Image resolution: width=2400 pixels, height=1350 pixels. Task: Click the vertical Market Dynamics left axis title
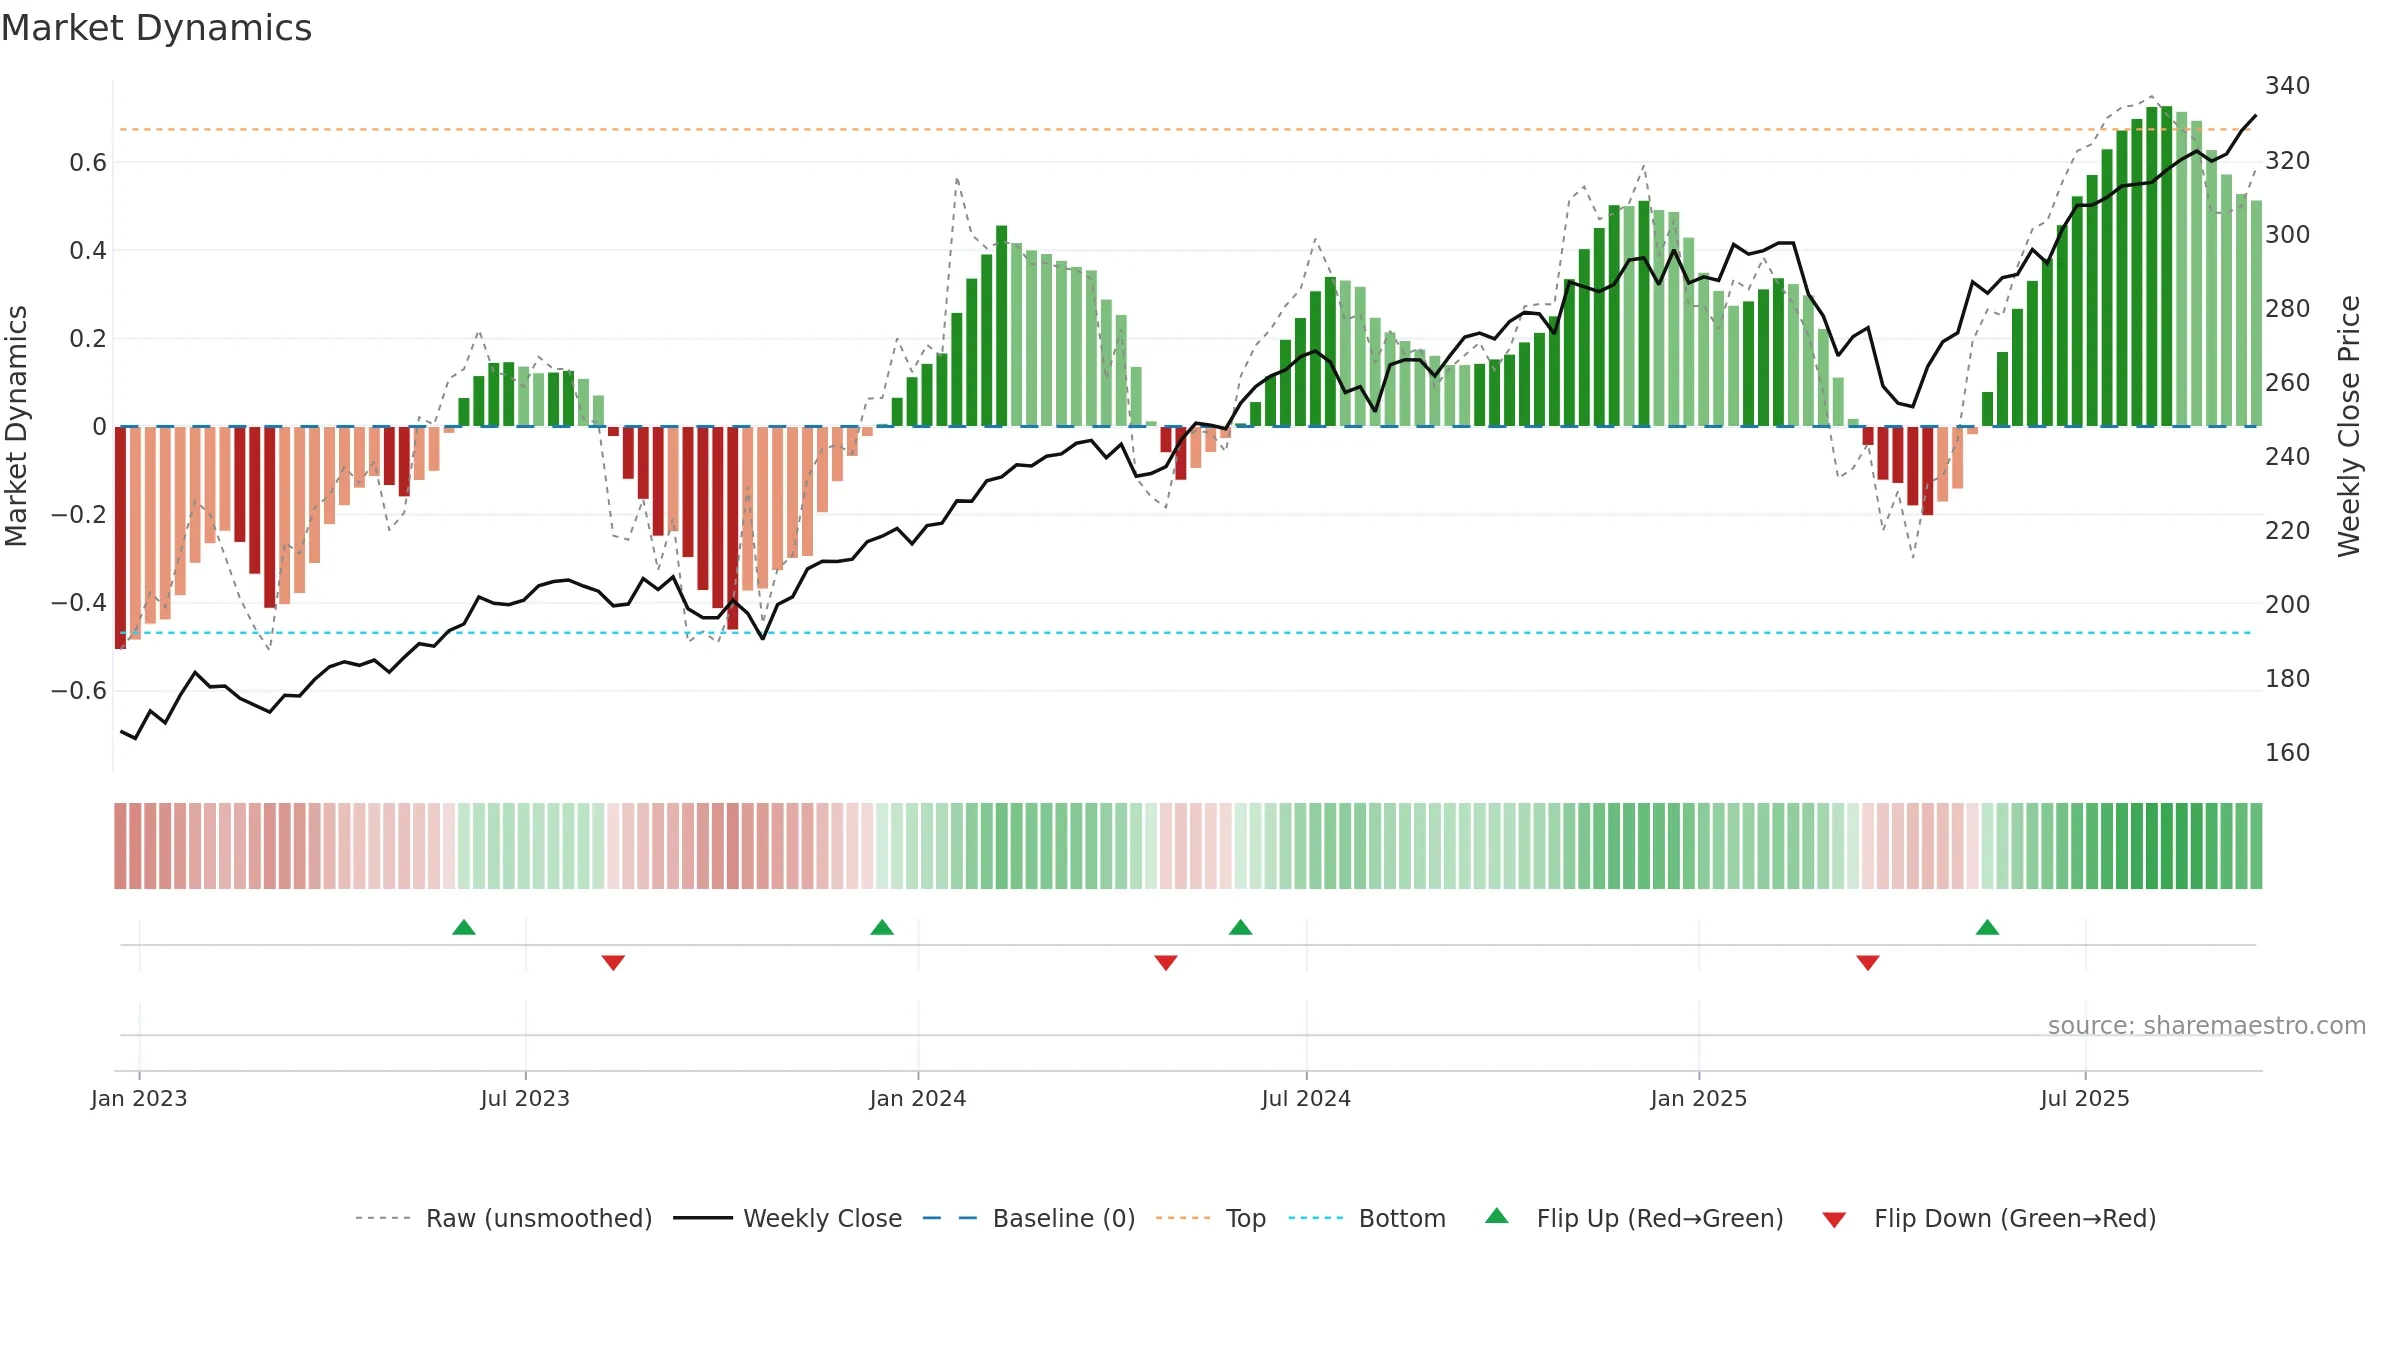16,426
